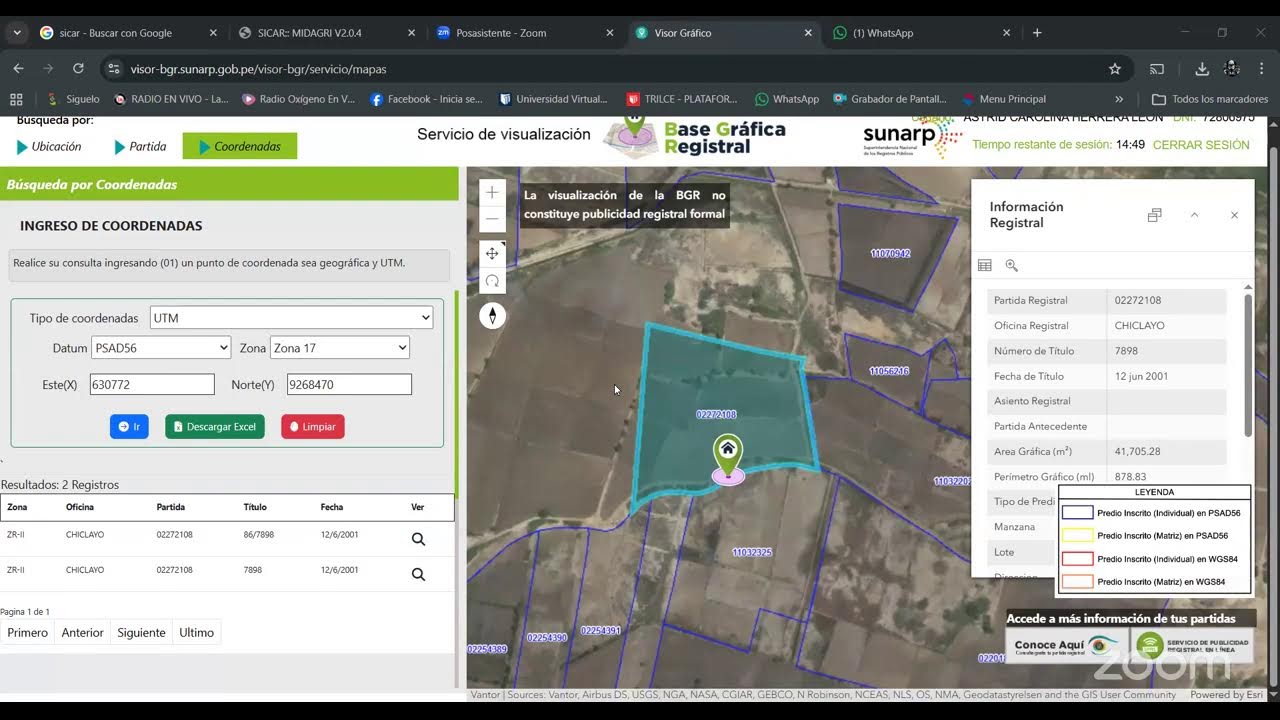Image resolution: width=1280 pixels, height=720 pixels.
Task: Close the Información Registral panel
Action: pyautogui.click(x=1234, y=215)
